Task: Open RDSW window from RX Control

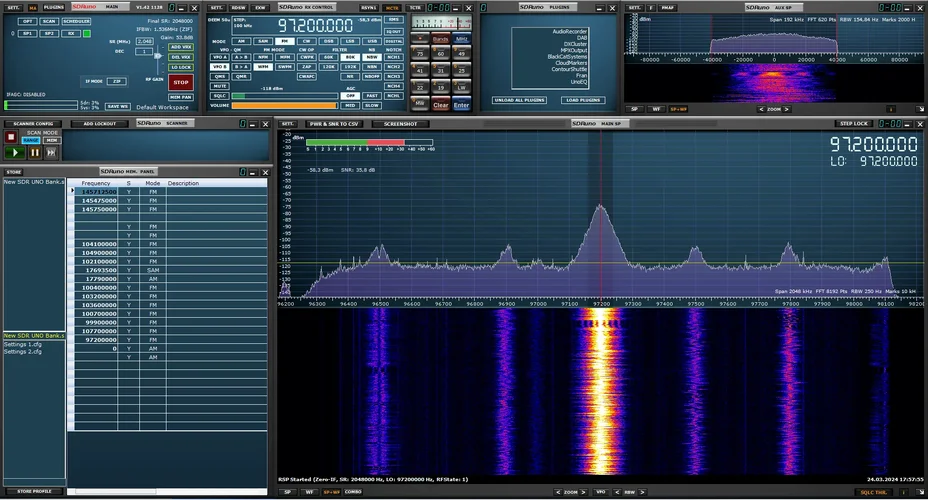Action: (x=239, y=8)
